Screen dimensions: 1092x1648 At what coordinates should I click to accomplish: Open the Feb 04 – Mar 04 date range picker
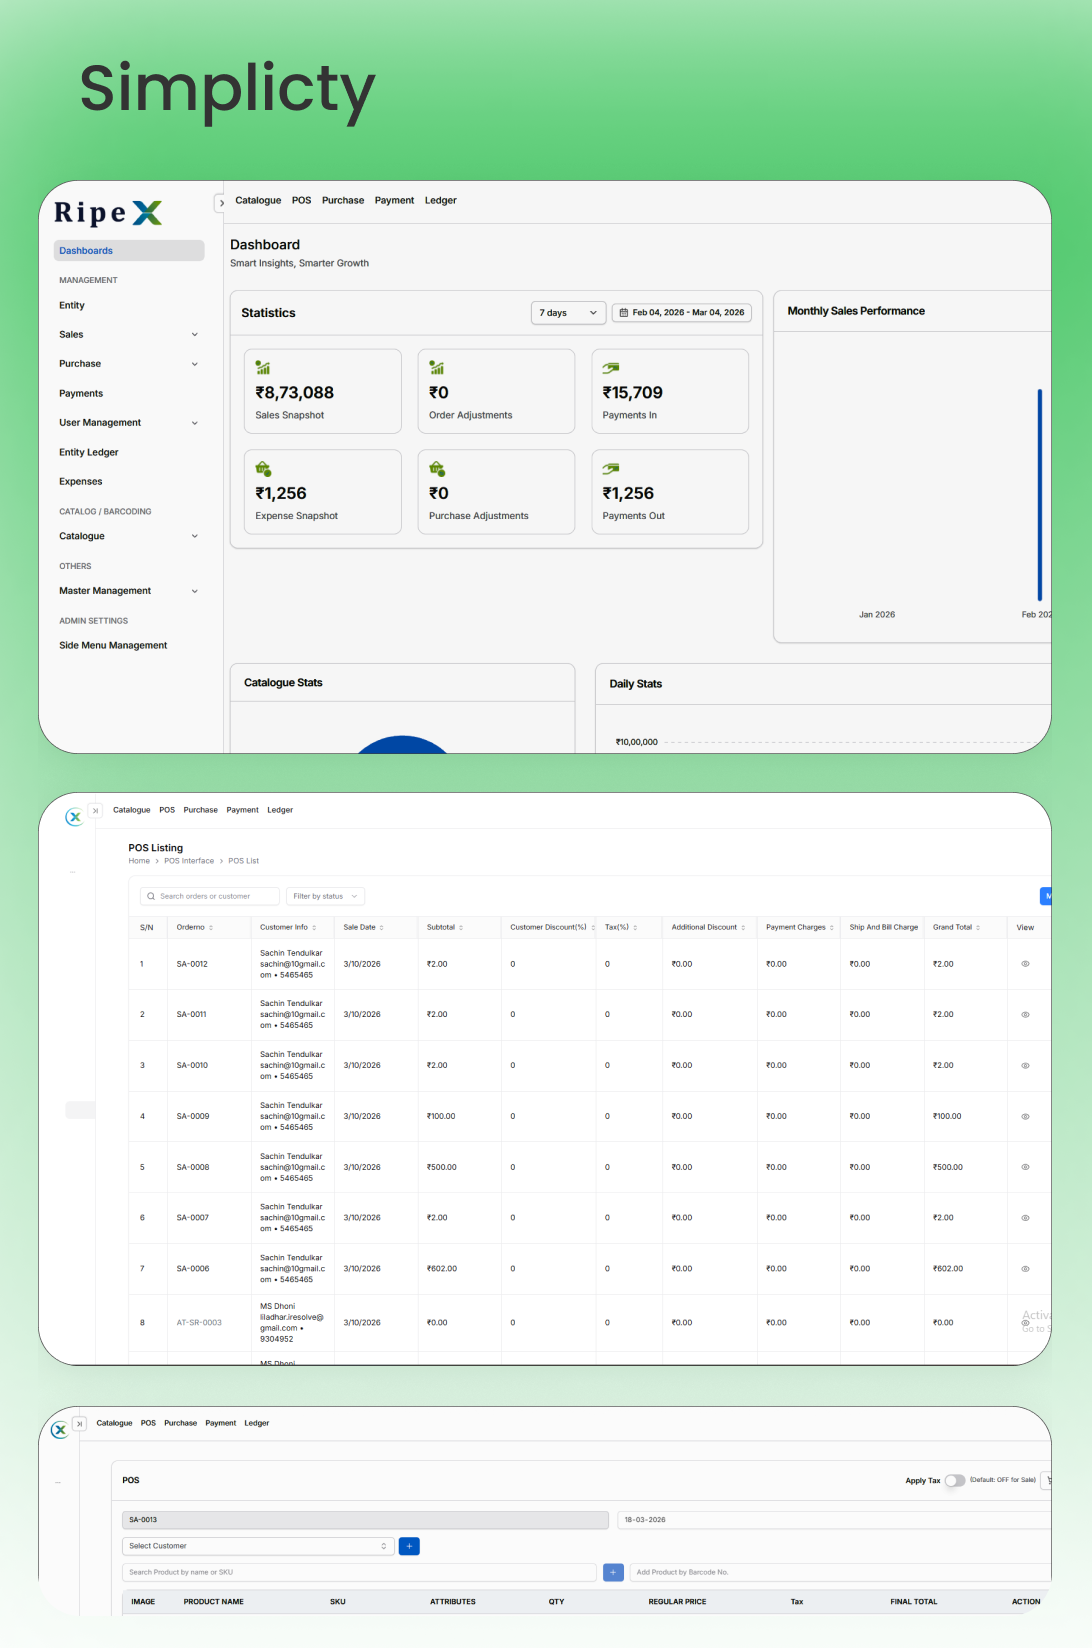point(681,313)
